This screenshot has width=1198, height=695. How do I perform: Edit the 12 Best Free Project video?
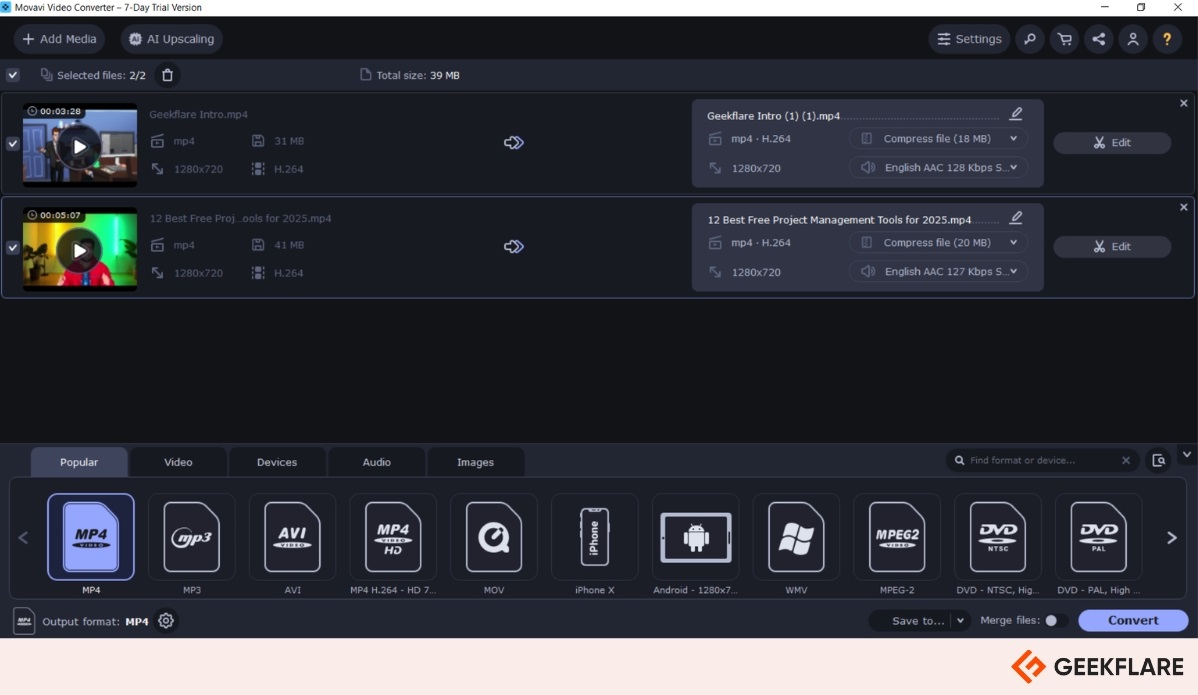1112,247
